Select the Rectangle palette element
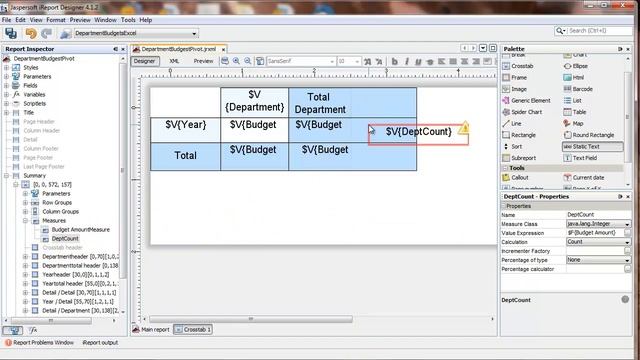Screen dimensions: 640x360 (x=519, y=135)
